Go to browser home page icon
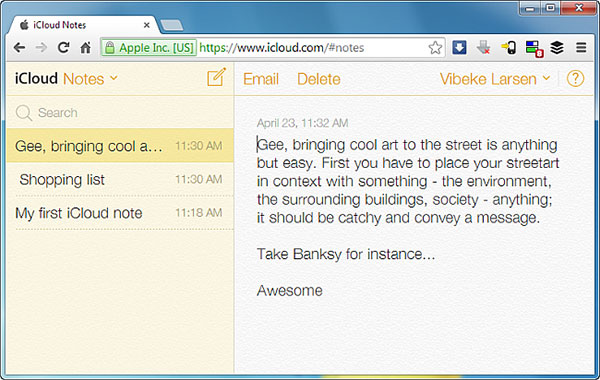The image size is (600, 380). (86, 47)
